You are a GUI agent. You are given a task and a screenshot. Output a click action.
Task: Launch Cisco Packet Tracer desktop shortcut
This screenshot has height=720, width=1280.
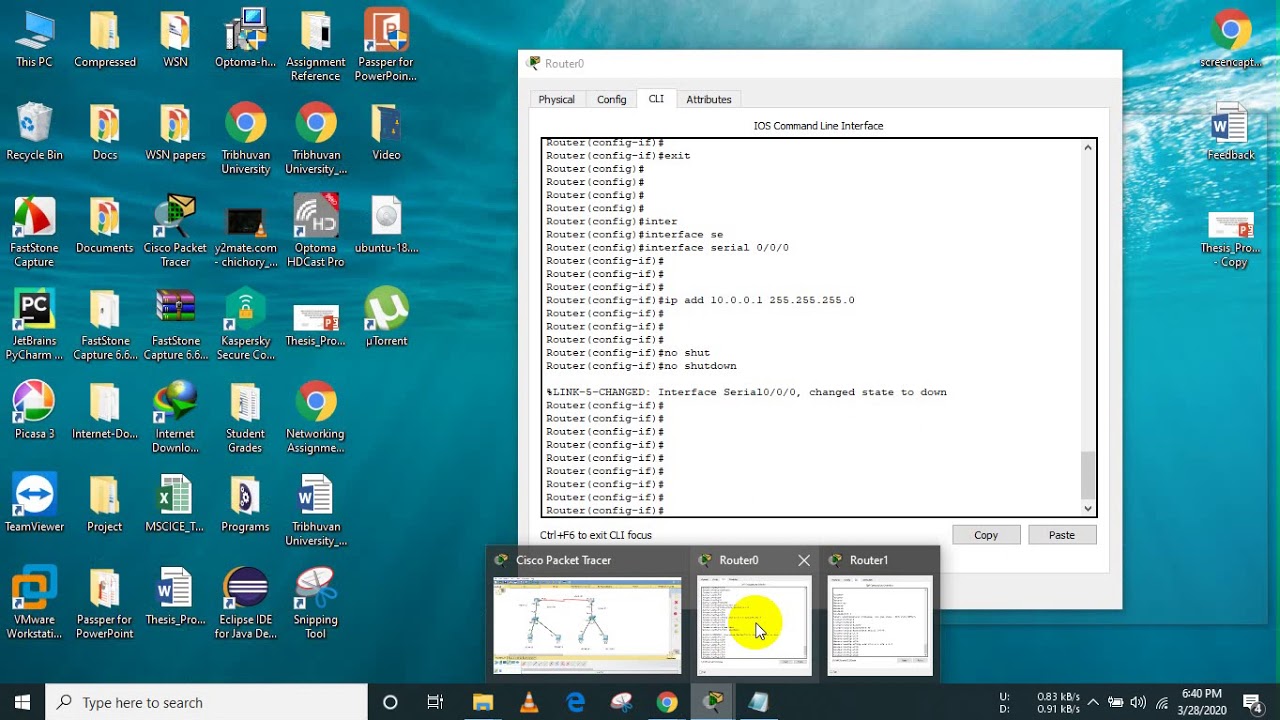[x=175, y=232]
